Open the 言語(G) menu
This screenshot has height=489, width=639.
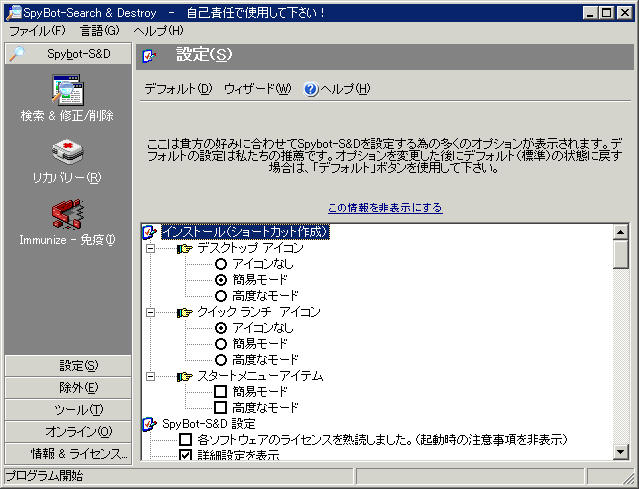100,31
